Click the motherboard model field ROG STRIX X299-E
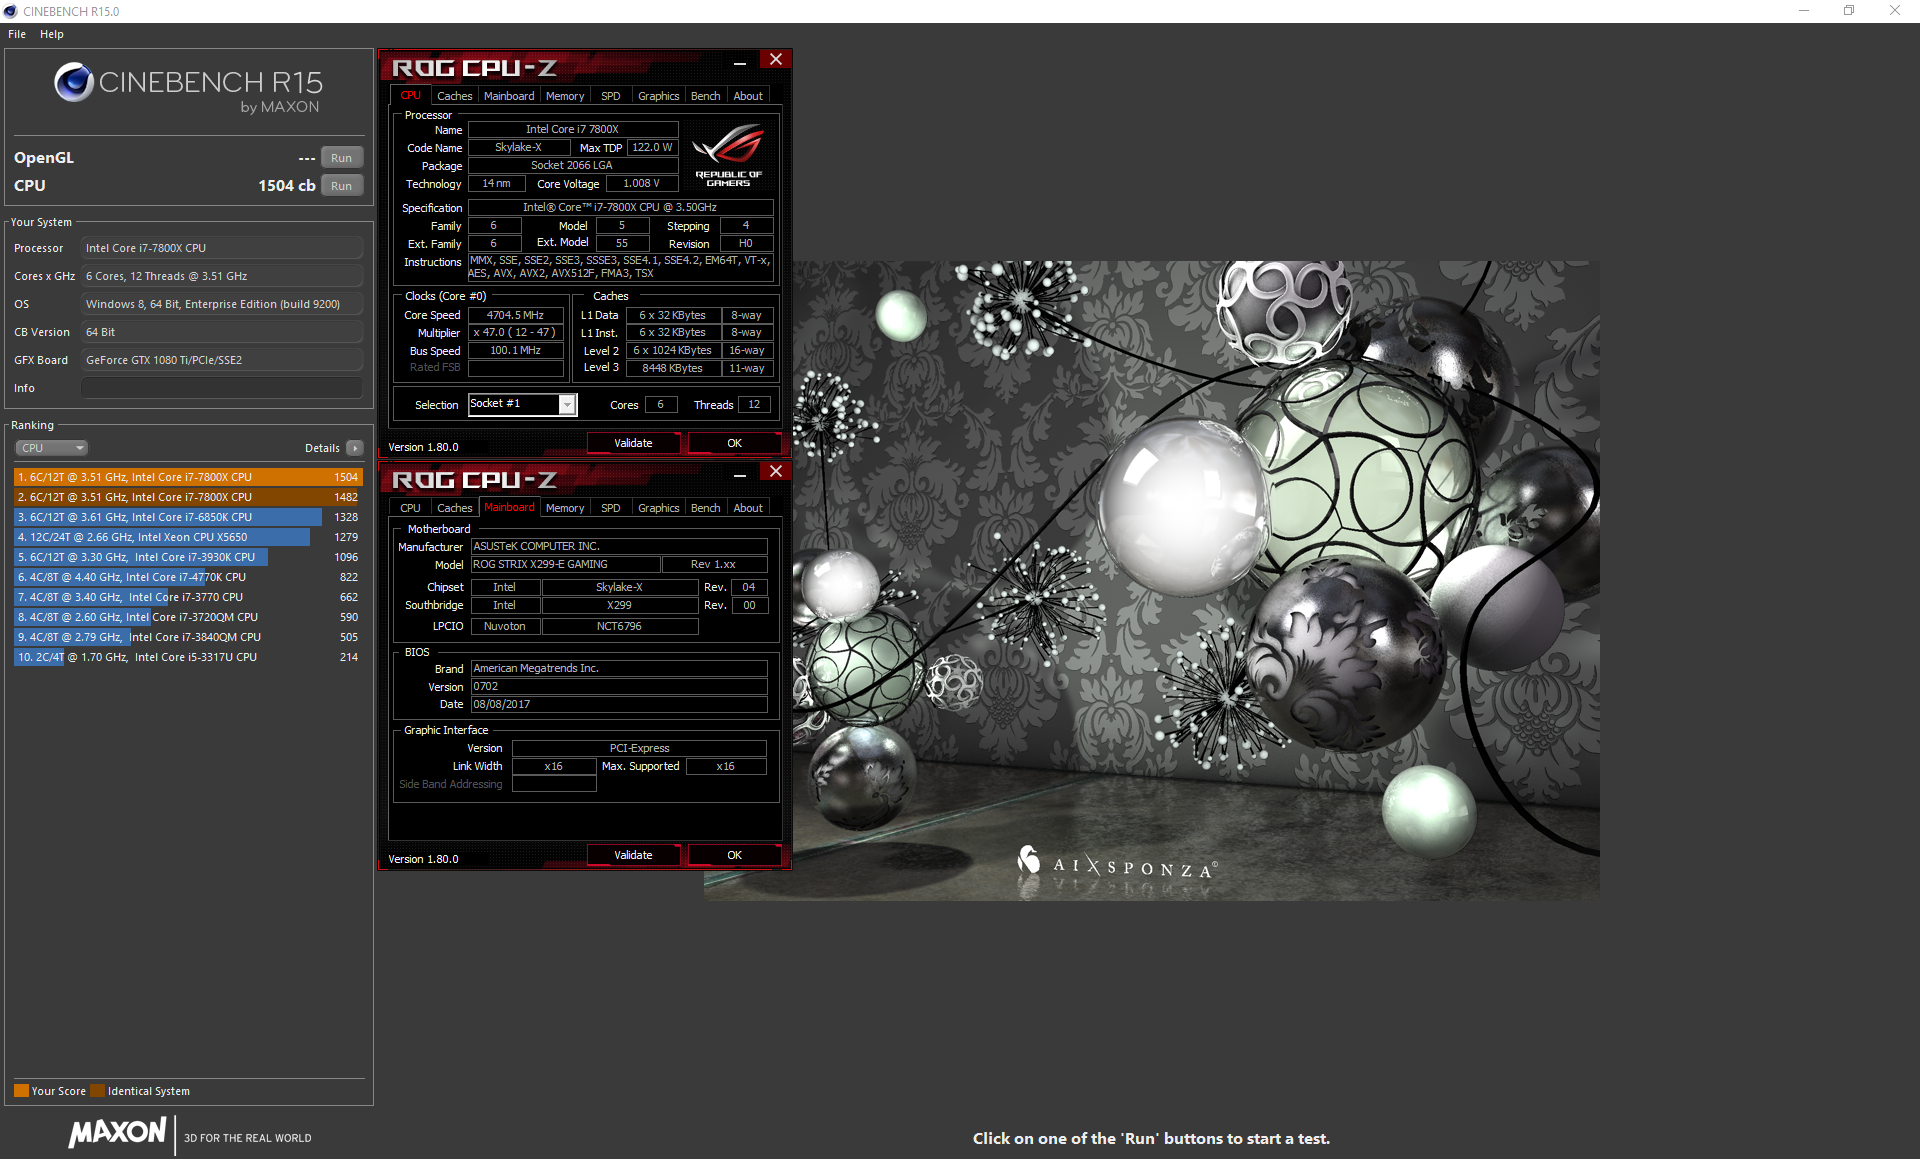1920x1159 pixels. tap(565, 565)
